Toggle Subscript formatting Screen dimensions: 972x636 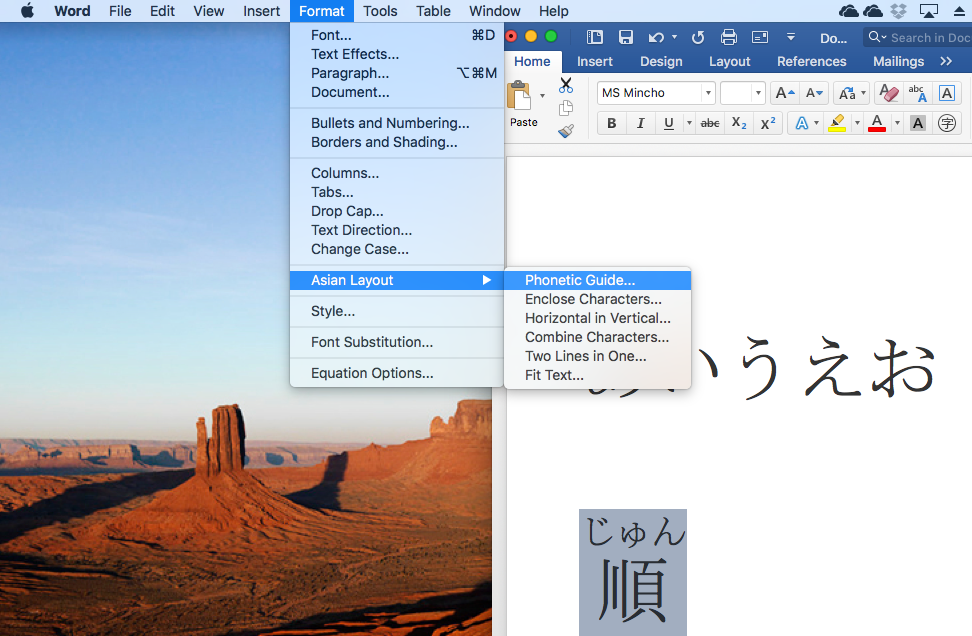pyautogui.click(x=739, y=123)
